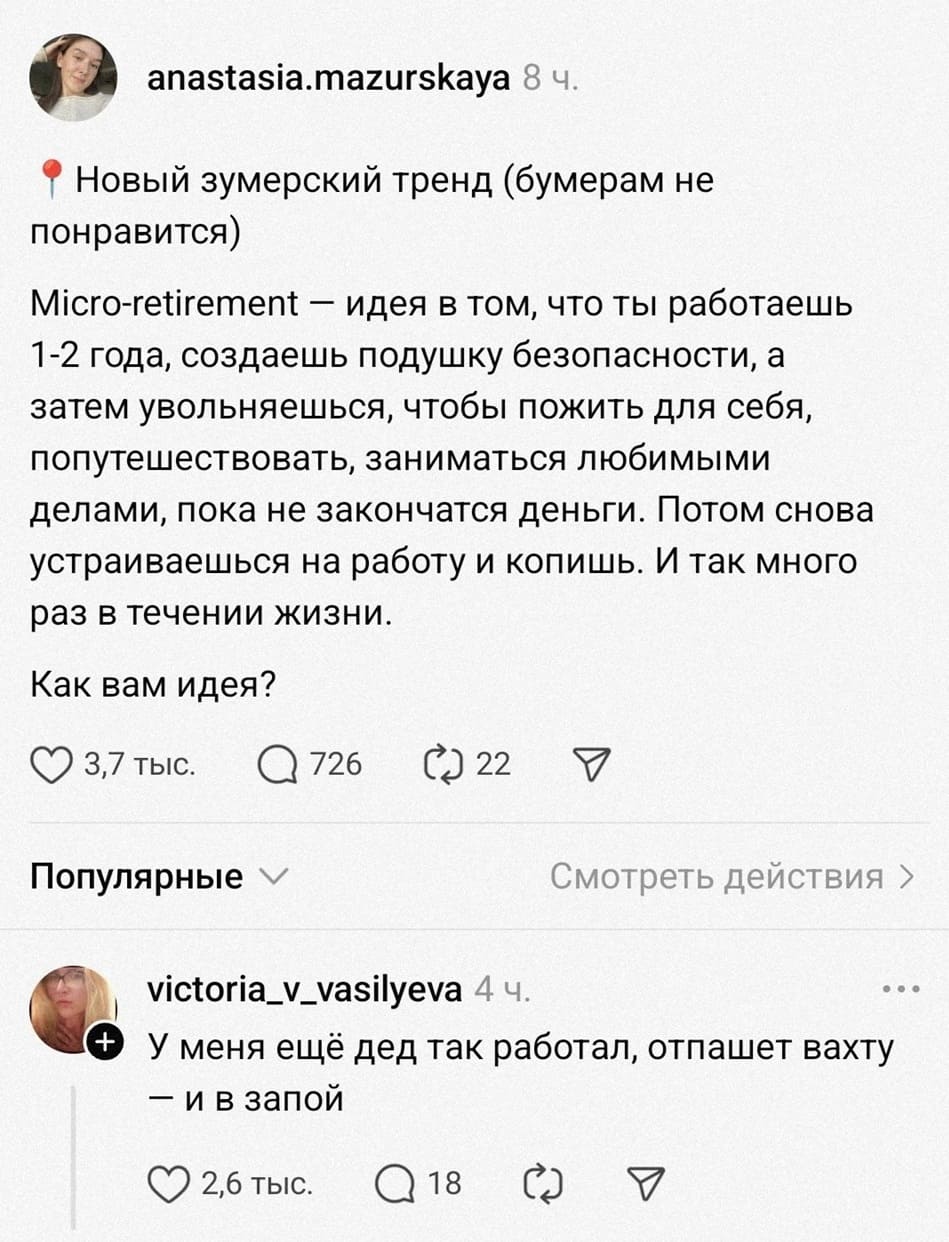Open anastasia.mazurskaya's profile from the username

pyautogui.click(x=329, y=77)
